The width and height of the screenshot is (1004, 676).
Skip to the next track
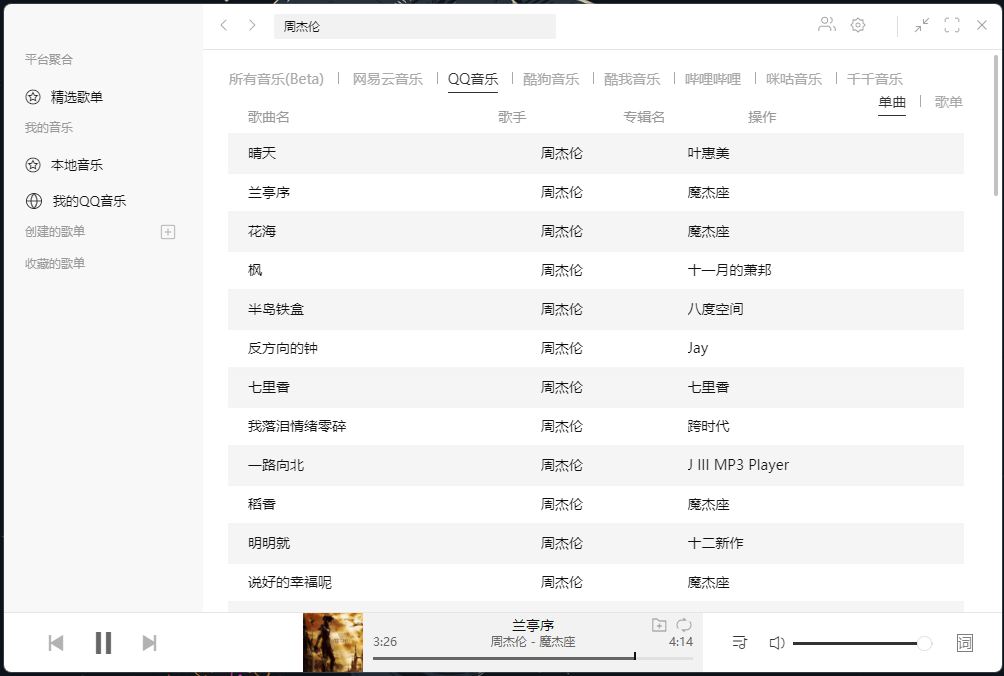[x=150, y=643]
